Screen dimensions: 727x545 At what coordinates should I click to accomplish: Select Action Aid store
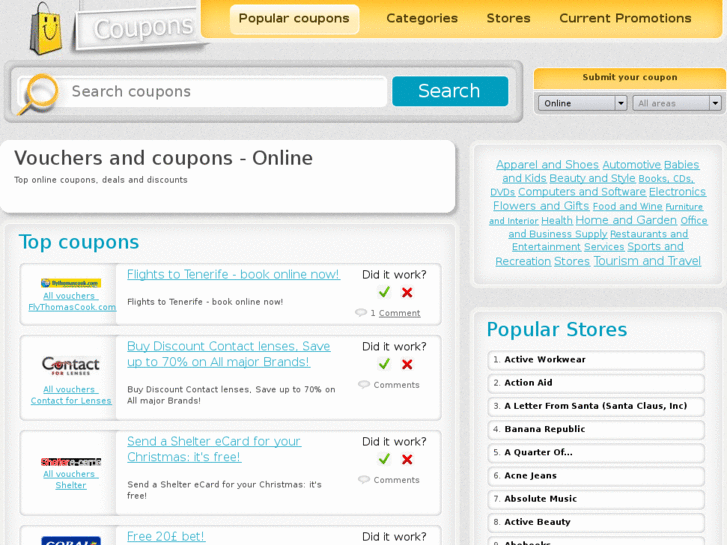click(x=596, y=383)
